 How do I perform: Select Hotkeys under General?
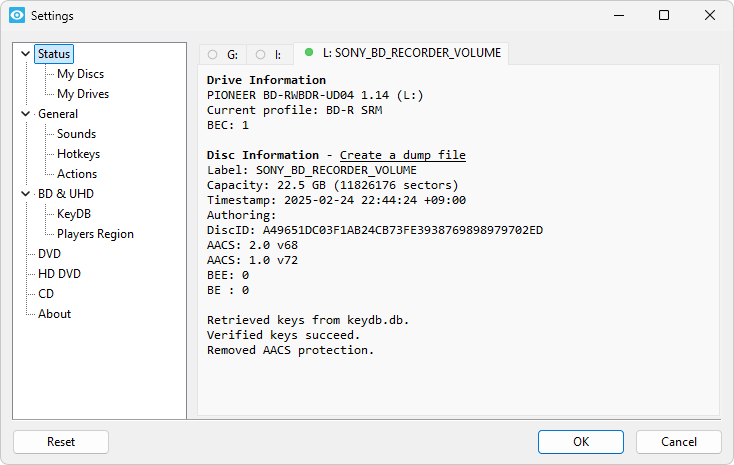(78, 154)
